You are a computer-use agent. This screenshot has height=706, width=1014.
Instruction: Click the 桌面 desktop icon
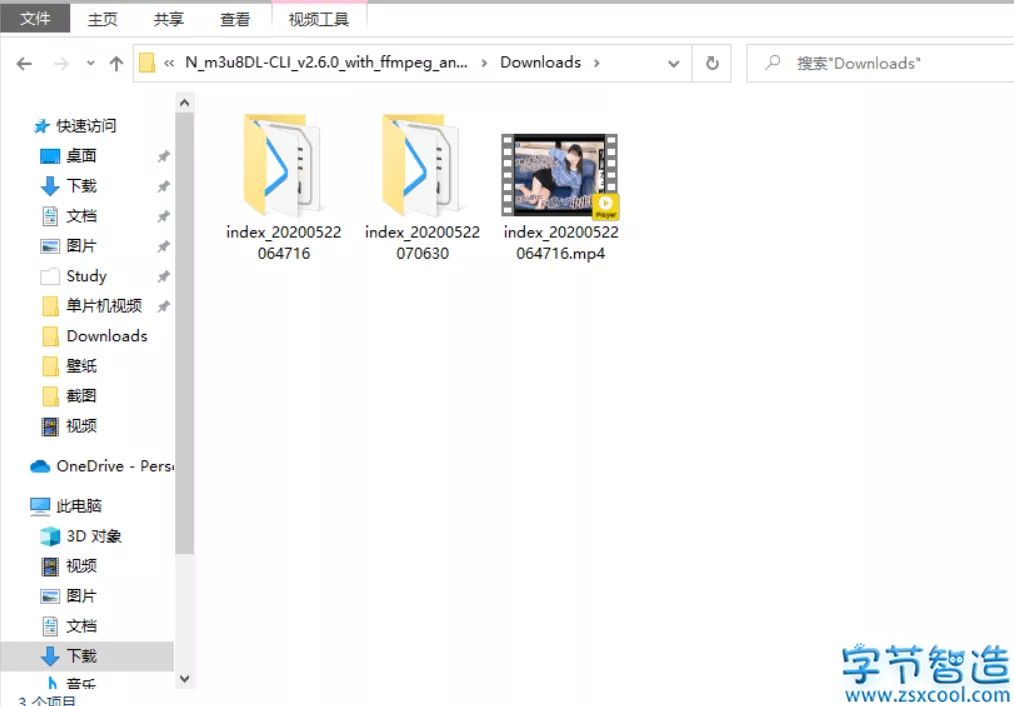coord(50,156)
